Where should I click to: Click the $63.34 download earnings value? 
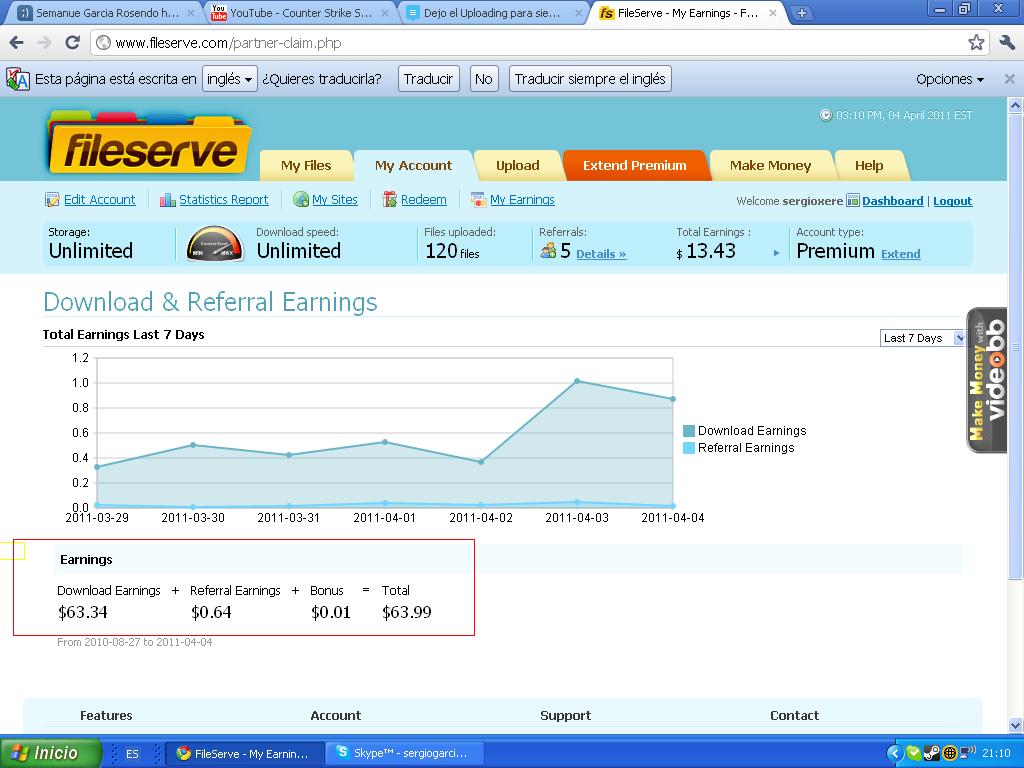point(82,613)
